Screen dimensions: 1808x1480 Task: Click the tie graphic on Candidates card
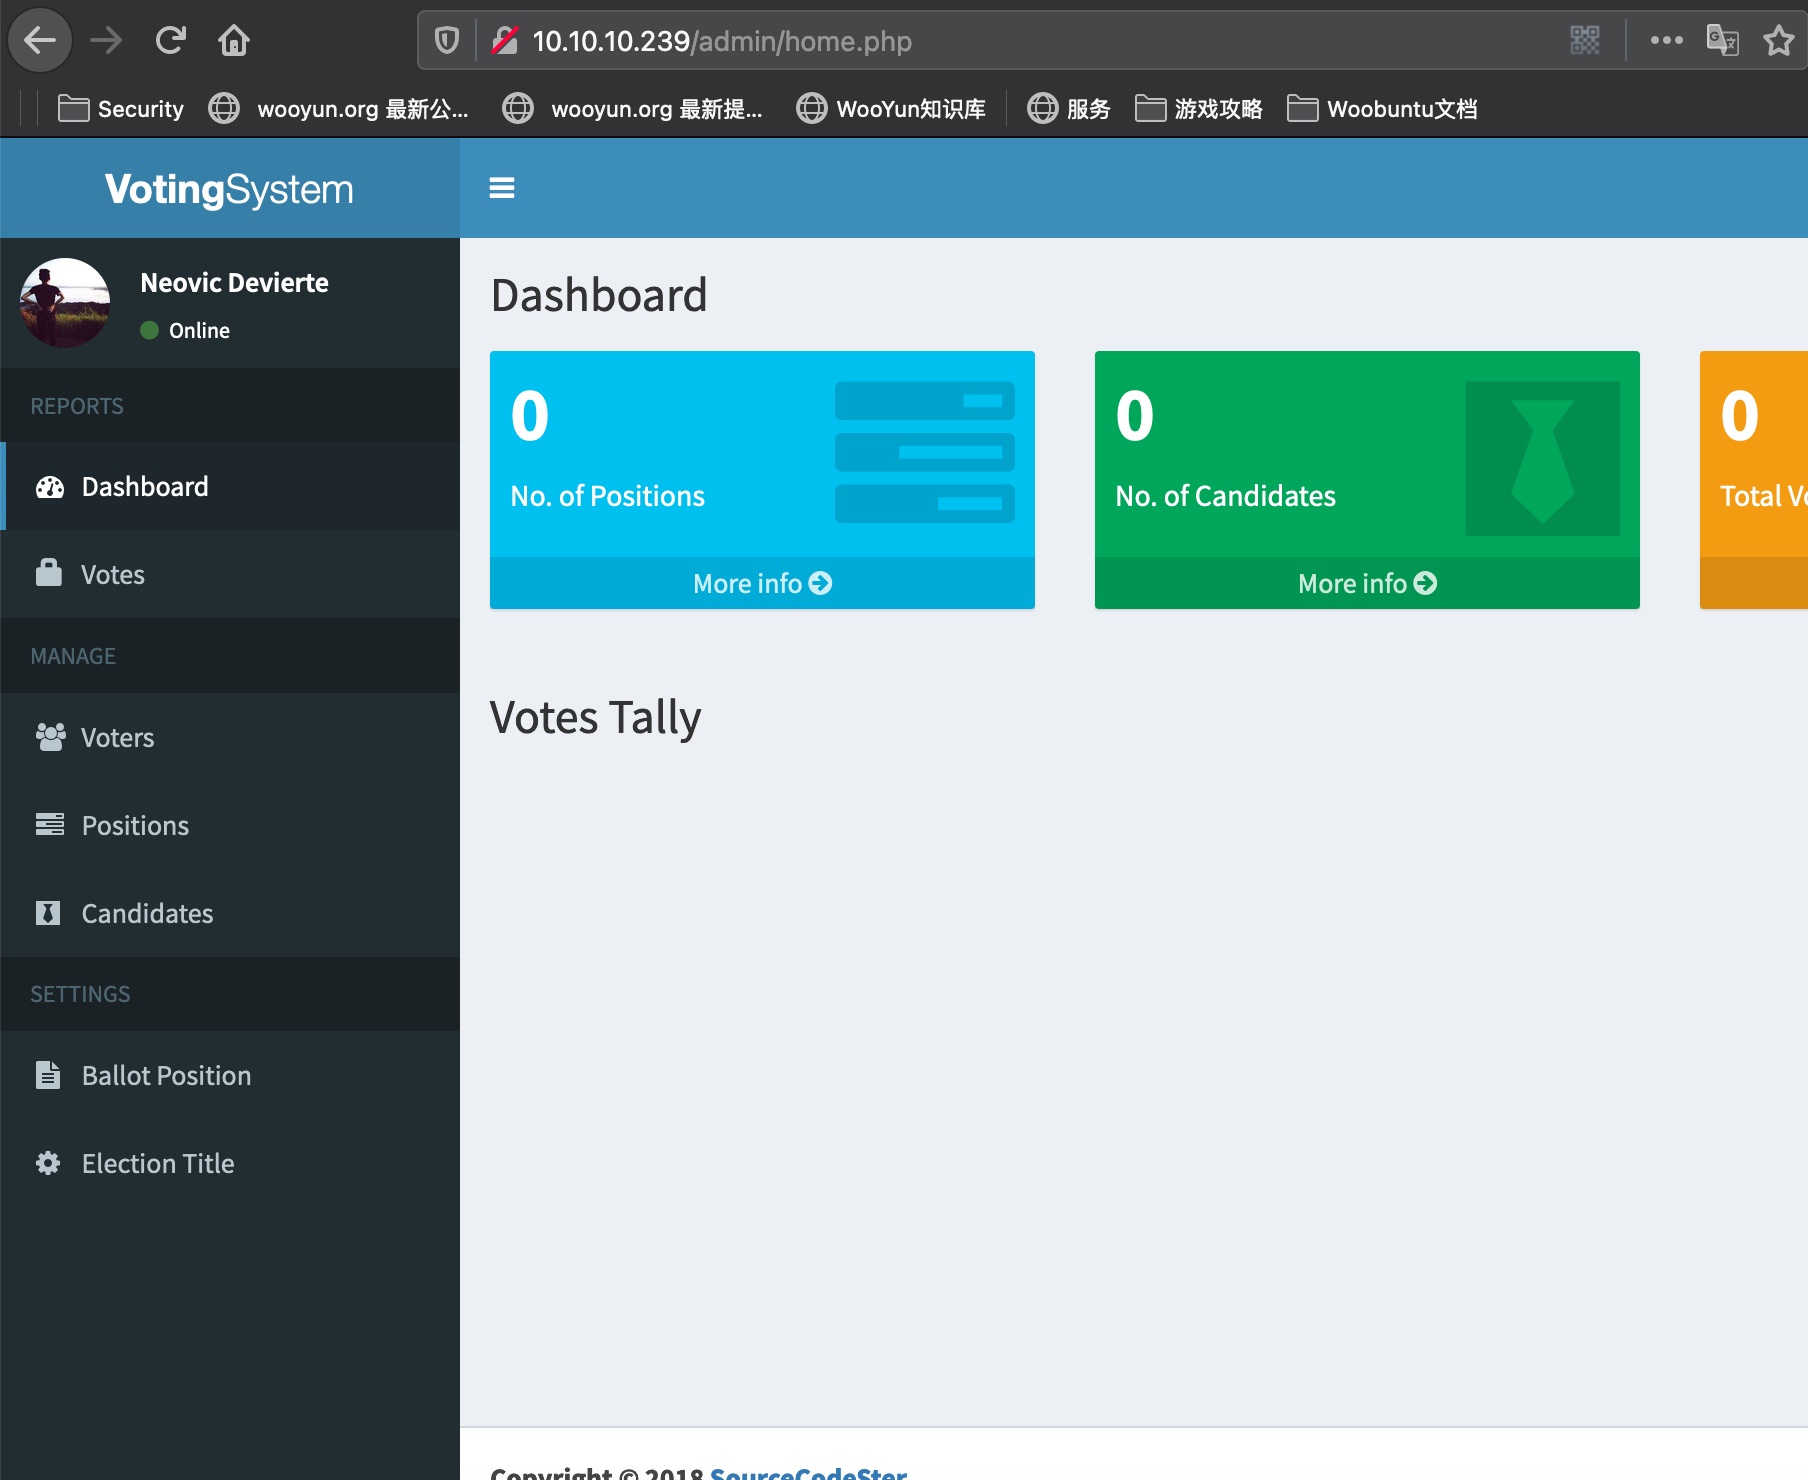1542,459
